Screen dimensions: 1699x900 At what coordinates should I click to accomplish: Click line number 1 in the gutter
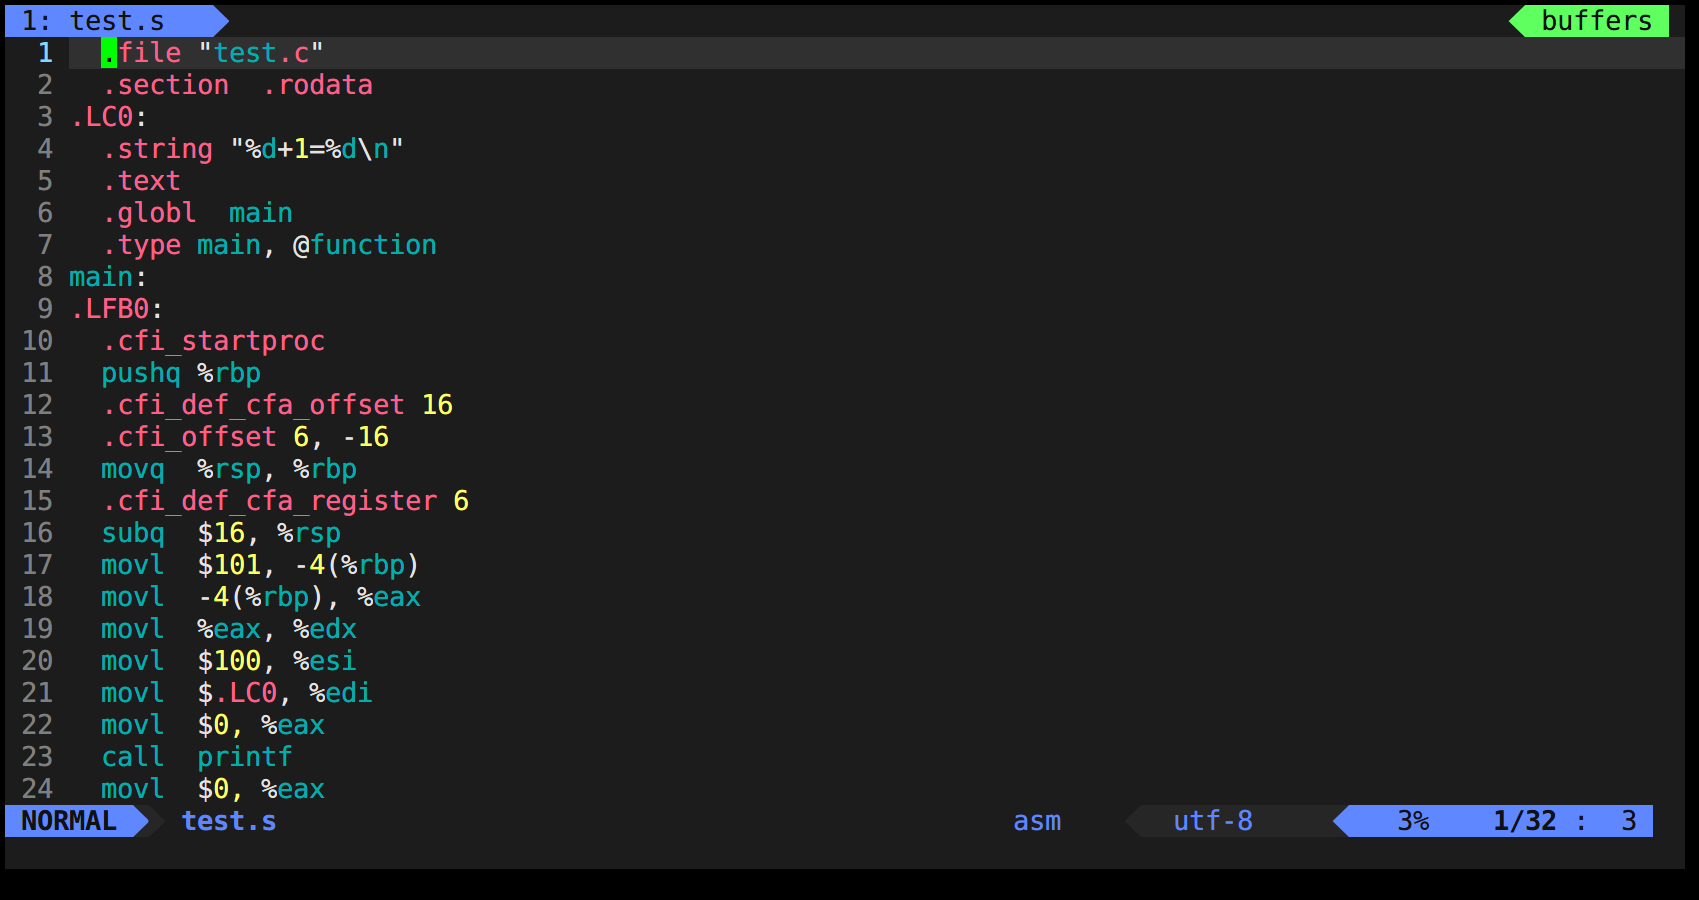point(45,53)
